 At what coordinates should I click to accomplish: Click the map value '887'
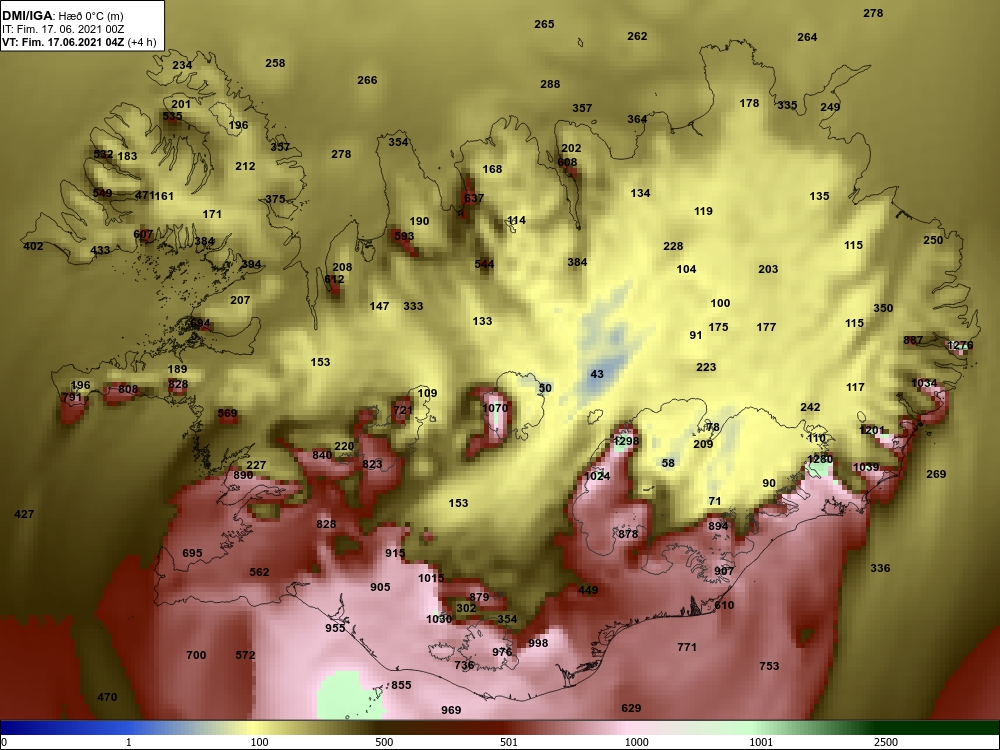[x=913, y=341]
